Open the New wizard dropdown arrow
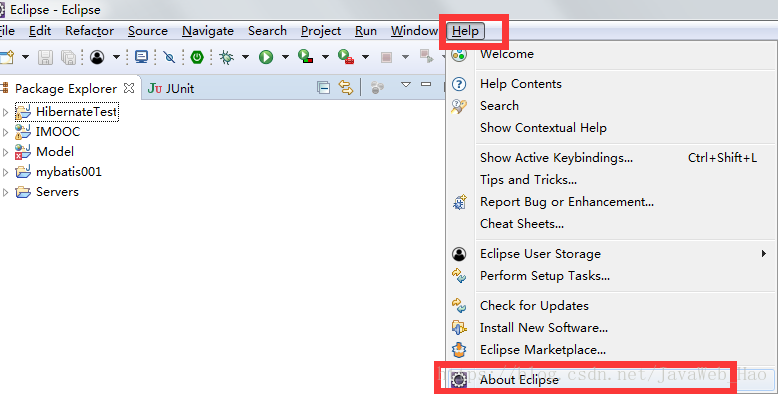Viewport: 778px width, 394px height. pyautogui.click(x=25, y=57)
